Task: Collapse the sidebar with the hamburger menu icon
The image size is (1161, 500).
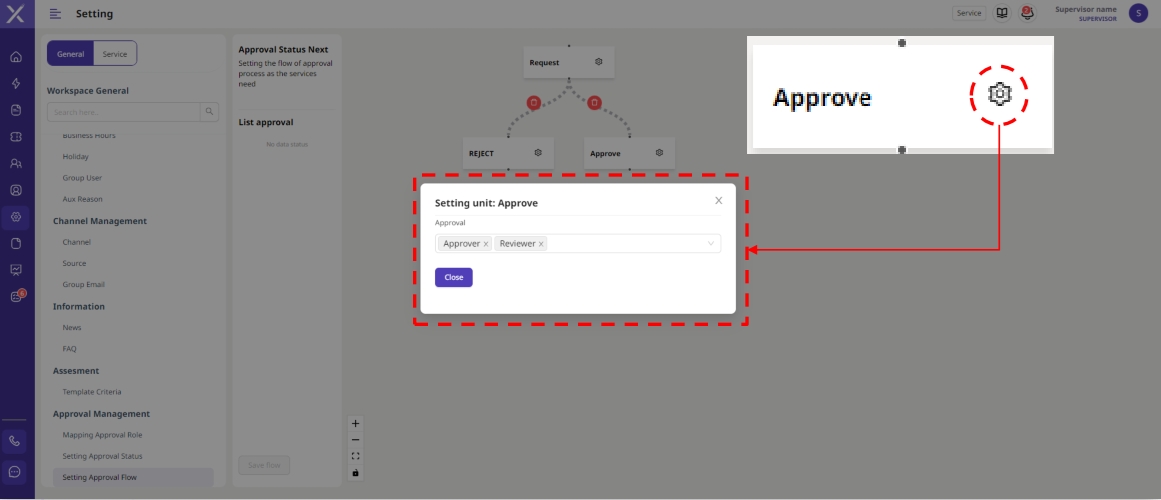Action: pos(55,14)
